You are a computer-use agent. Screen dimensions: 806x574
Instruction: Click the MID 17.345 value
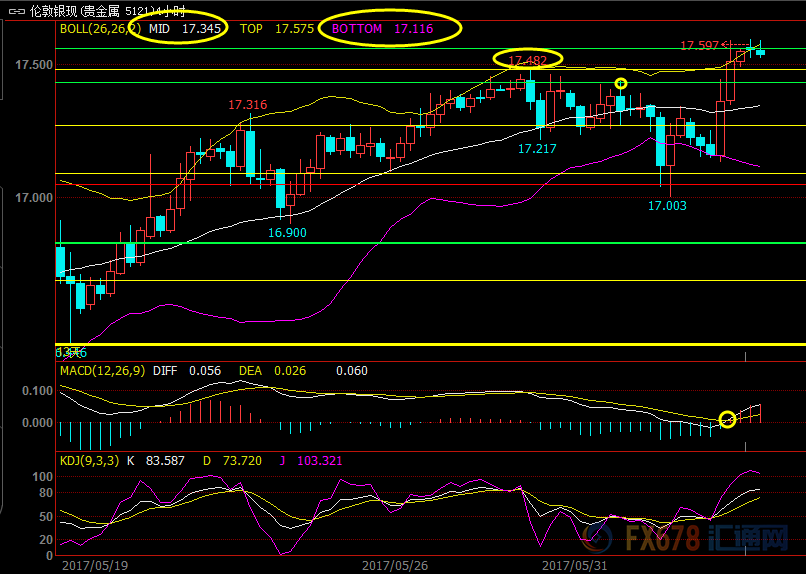click(185, 29)
